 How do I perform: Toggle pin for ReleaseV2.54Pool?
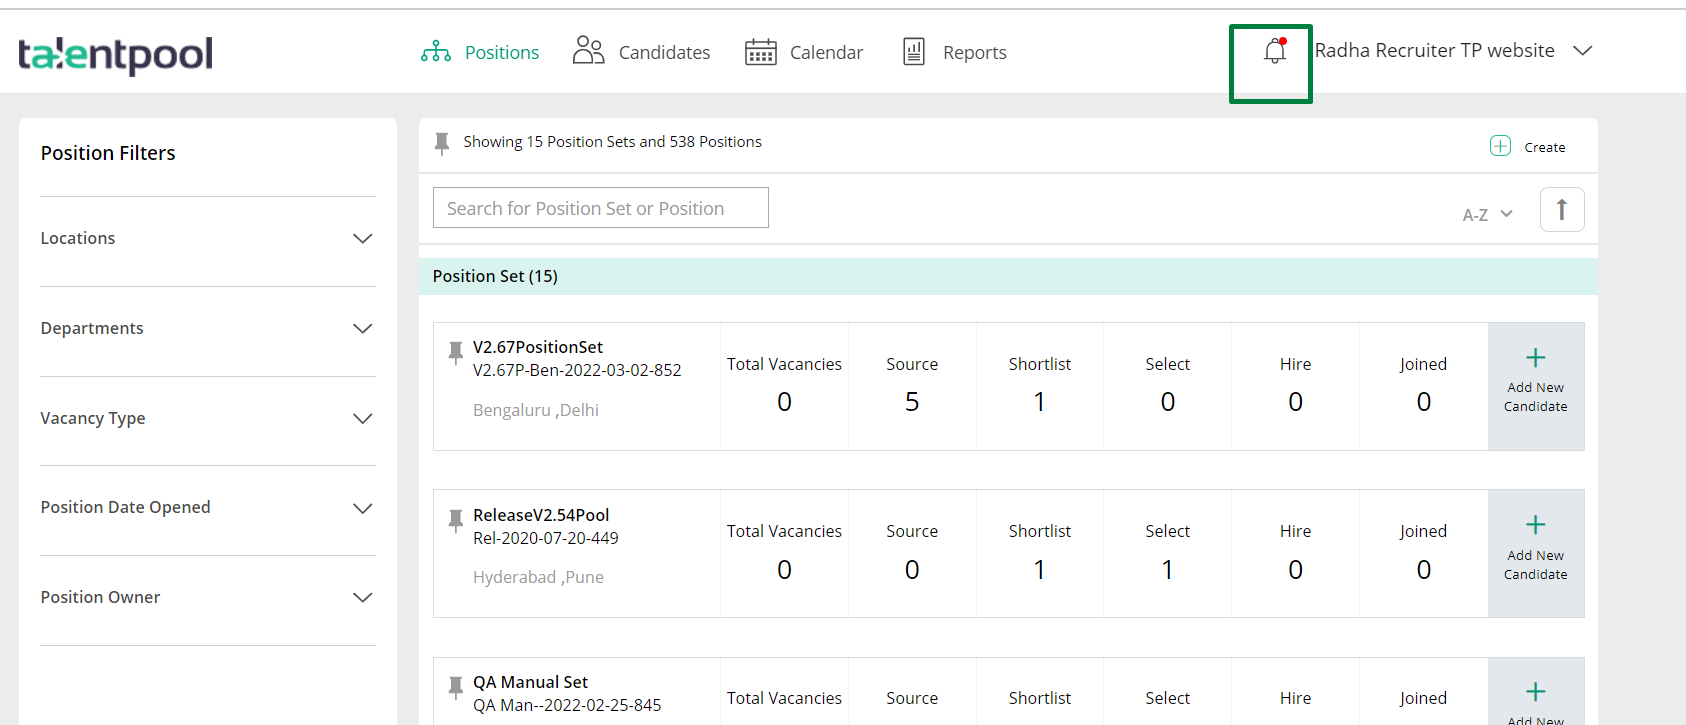(x=455, y=519)
